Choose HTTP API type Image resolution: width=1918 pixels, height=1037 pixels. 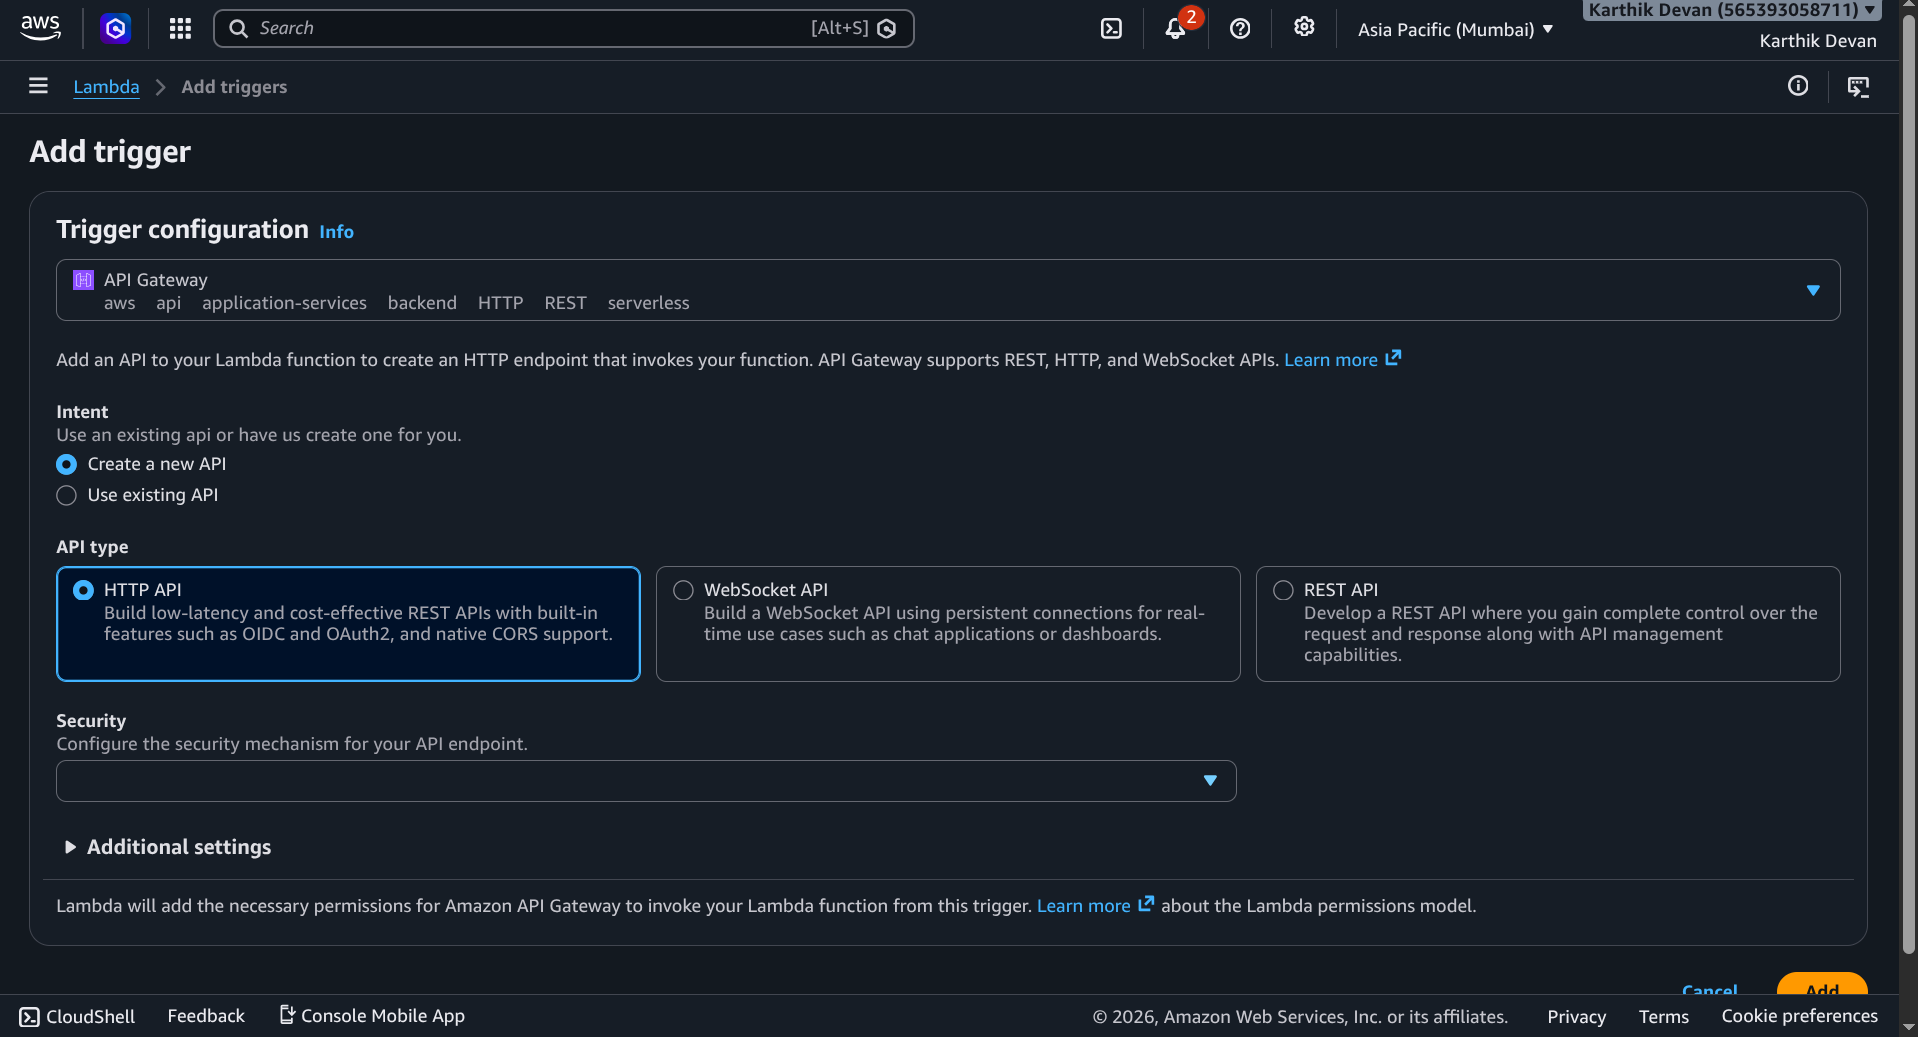point(348,624)
